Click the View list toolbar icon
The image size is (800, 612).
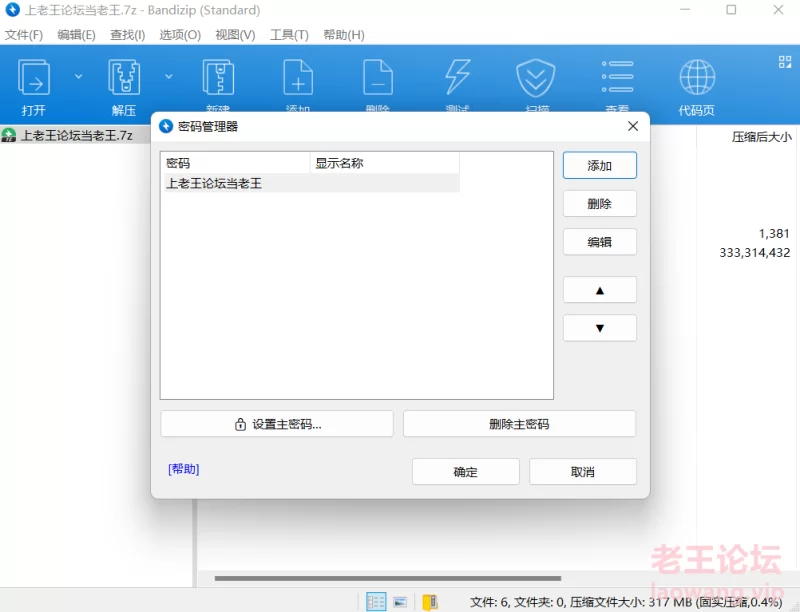(617, 76)
